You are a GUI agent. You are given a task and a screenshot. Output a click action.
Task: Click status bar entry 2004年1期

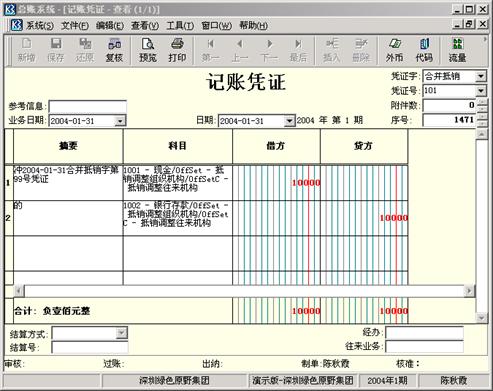[387, 380]
